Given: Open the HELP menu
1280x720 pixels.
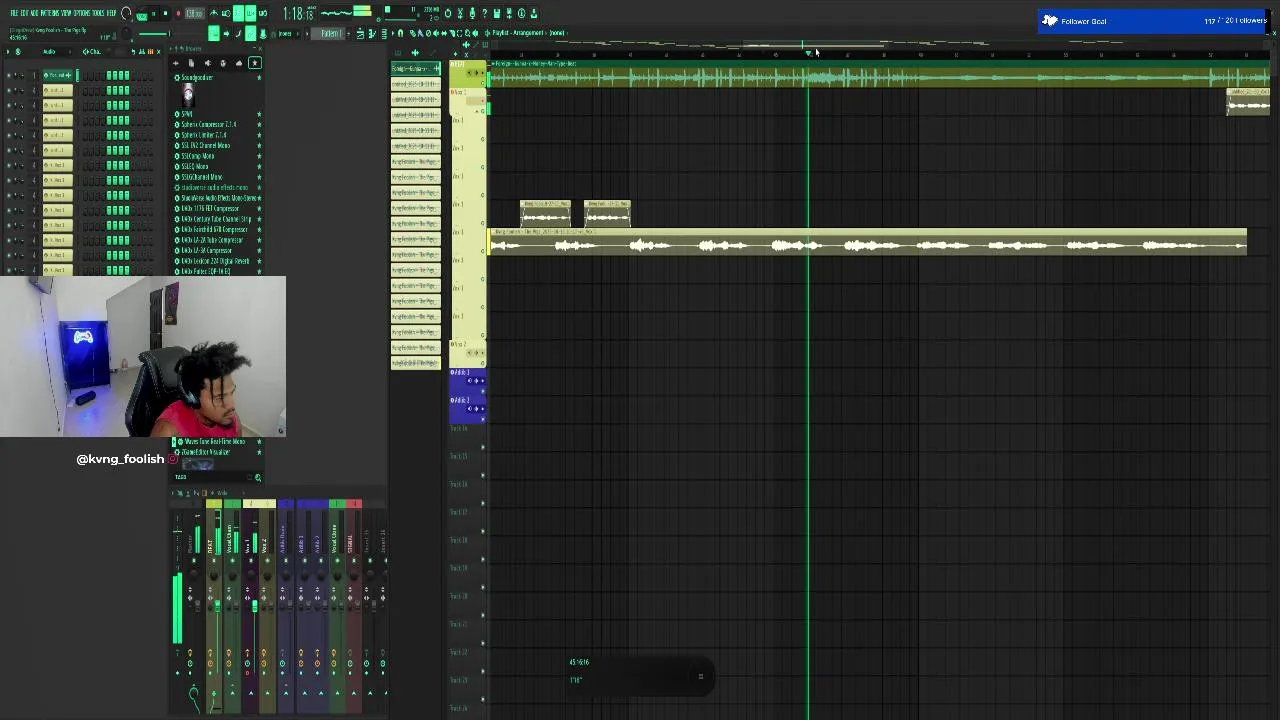Looking at the screenshot, I should coord(111,13).
